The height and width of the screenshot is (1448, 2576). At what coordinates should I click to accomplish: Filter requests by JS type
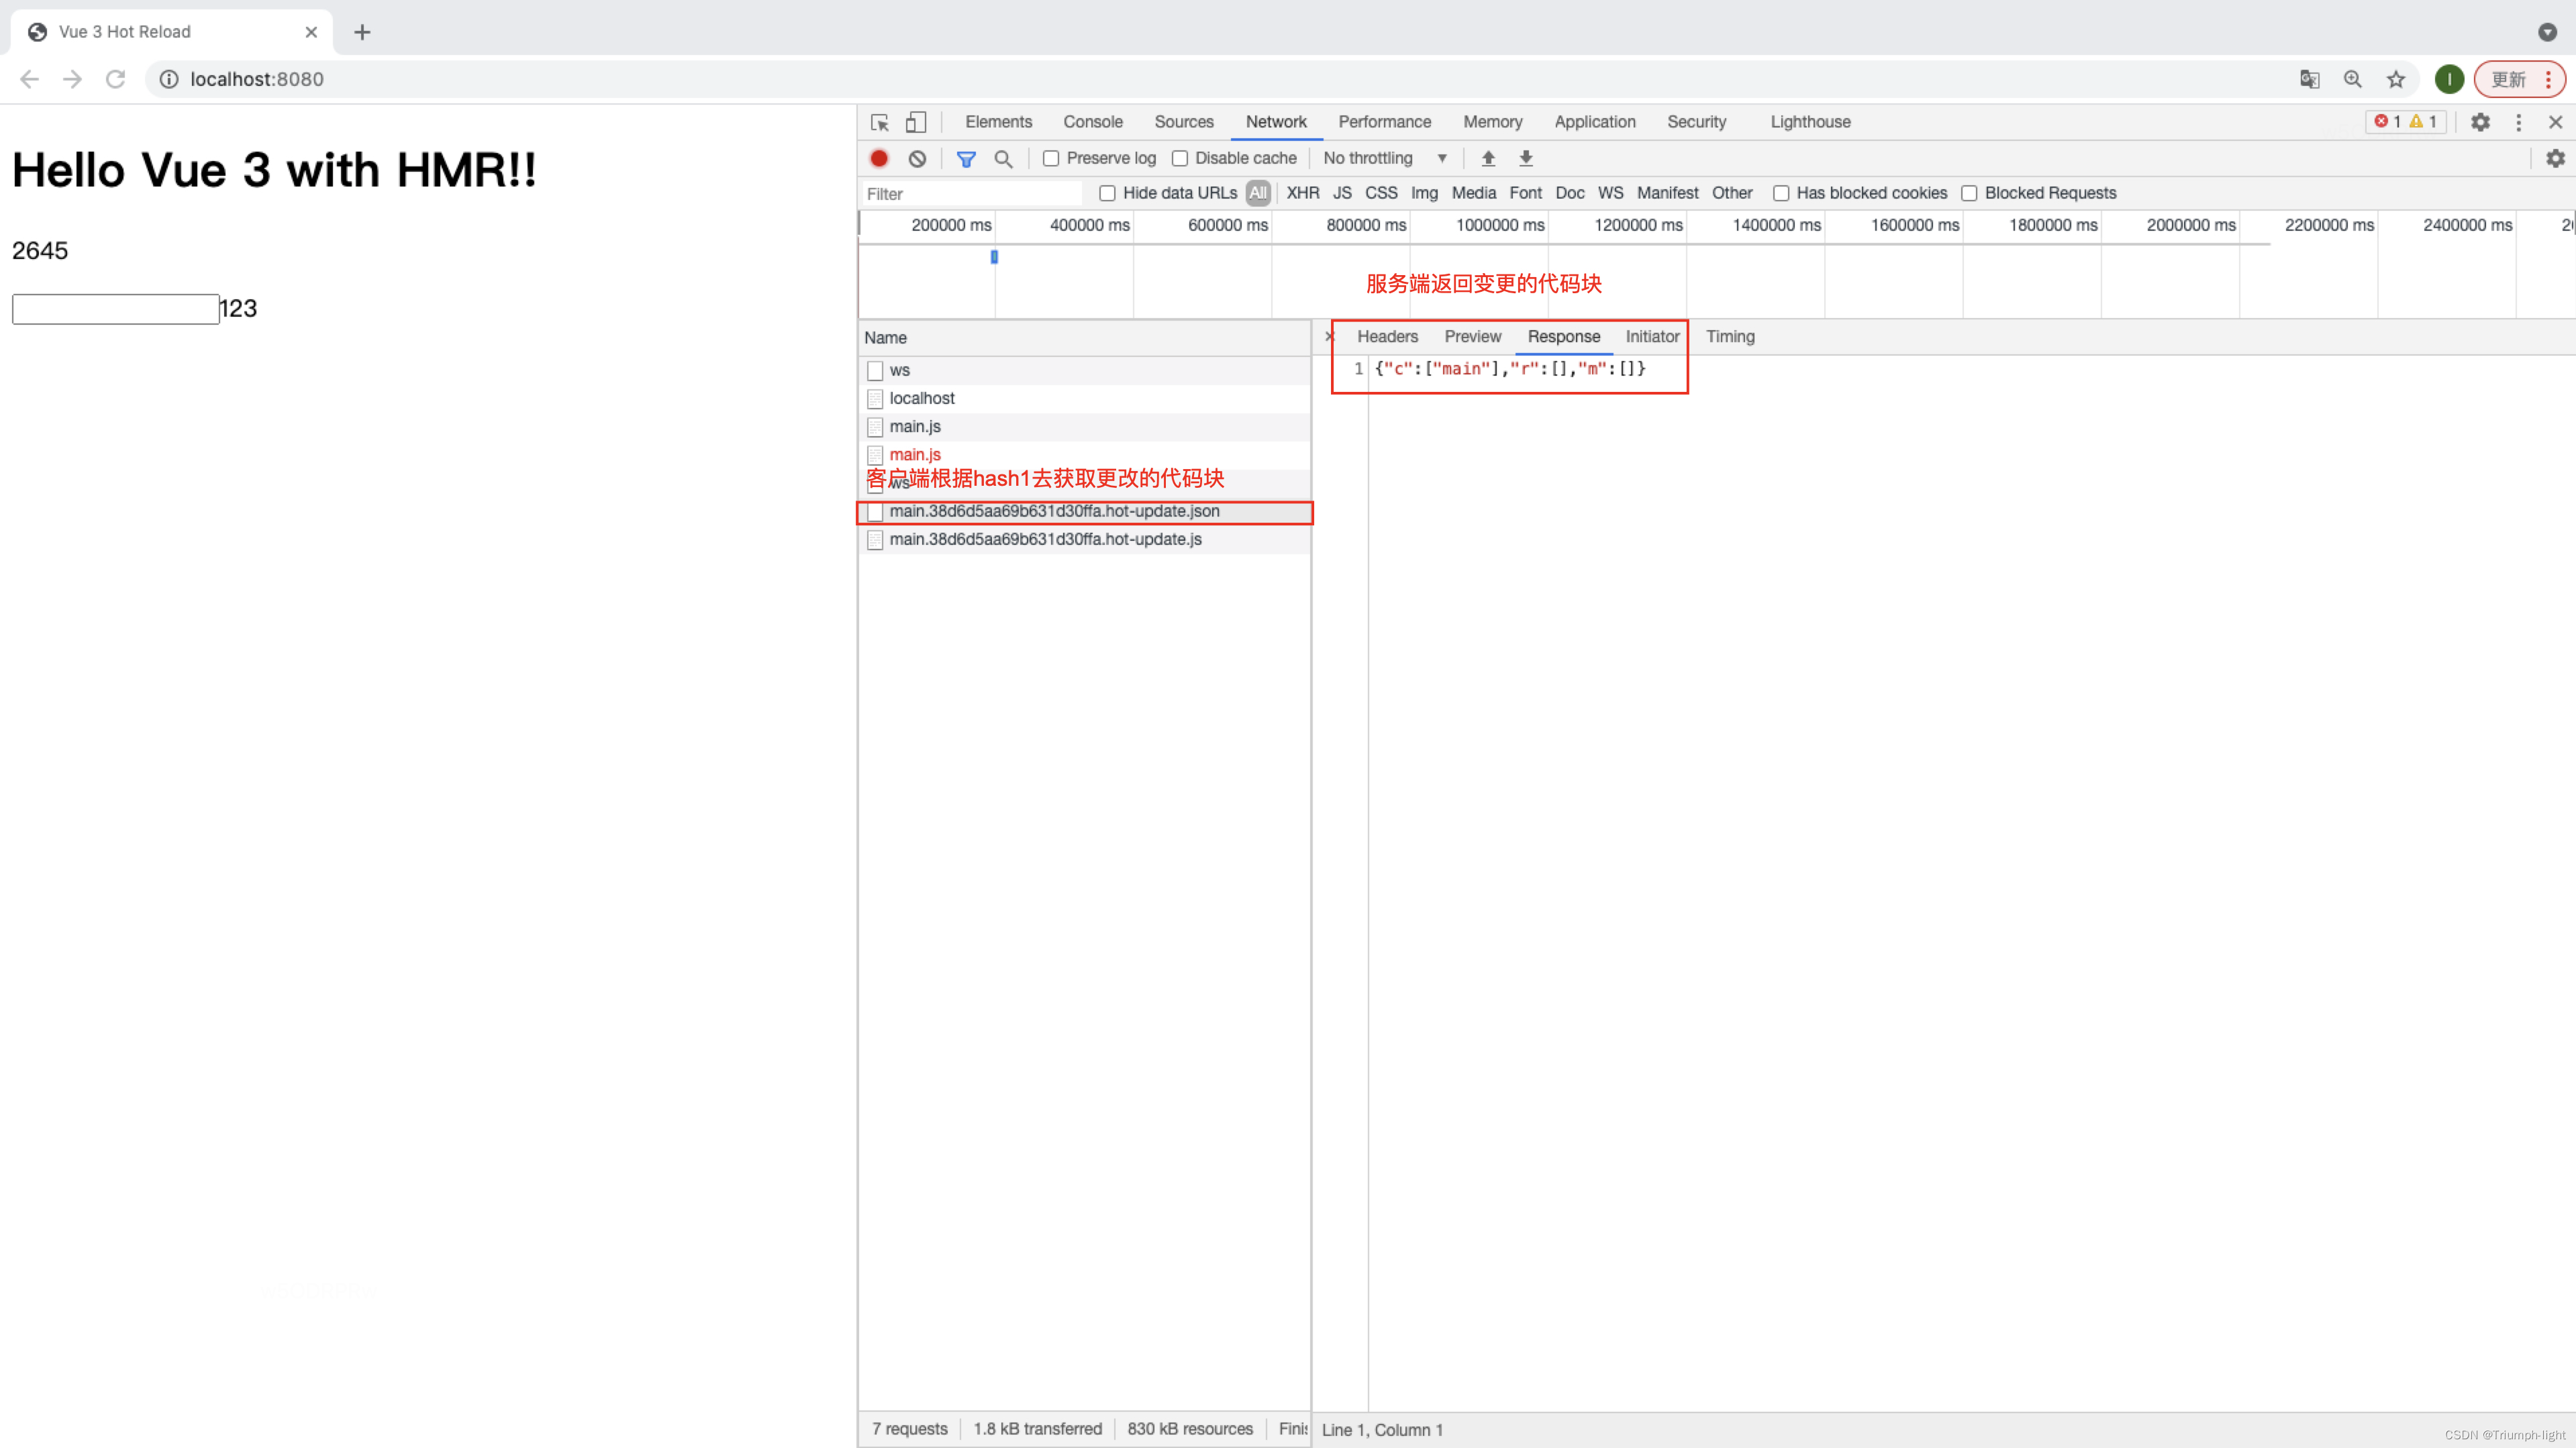click(1342, 193)
